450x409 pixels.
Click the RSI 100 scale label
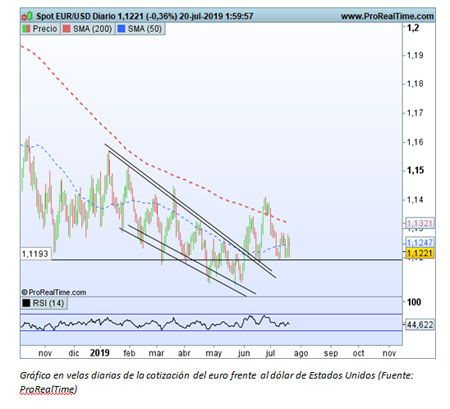[414, 302]
